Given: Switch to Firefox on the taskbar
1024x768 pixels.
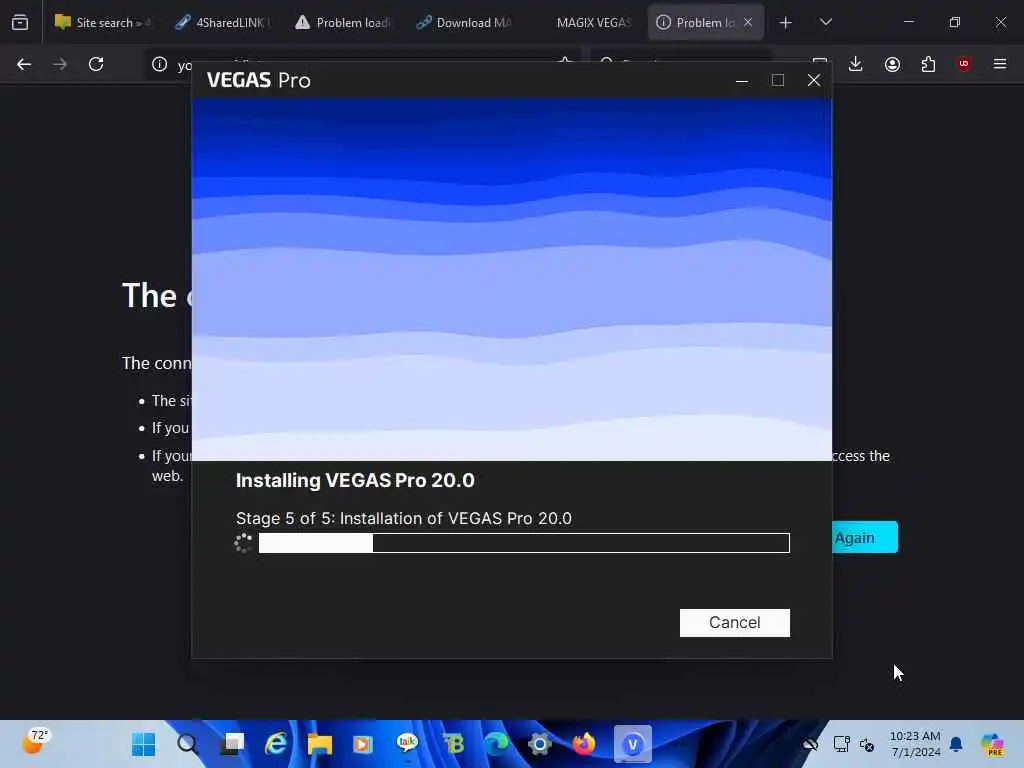Looking at the screenshot, I should [584, 744].
